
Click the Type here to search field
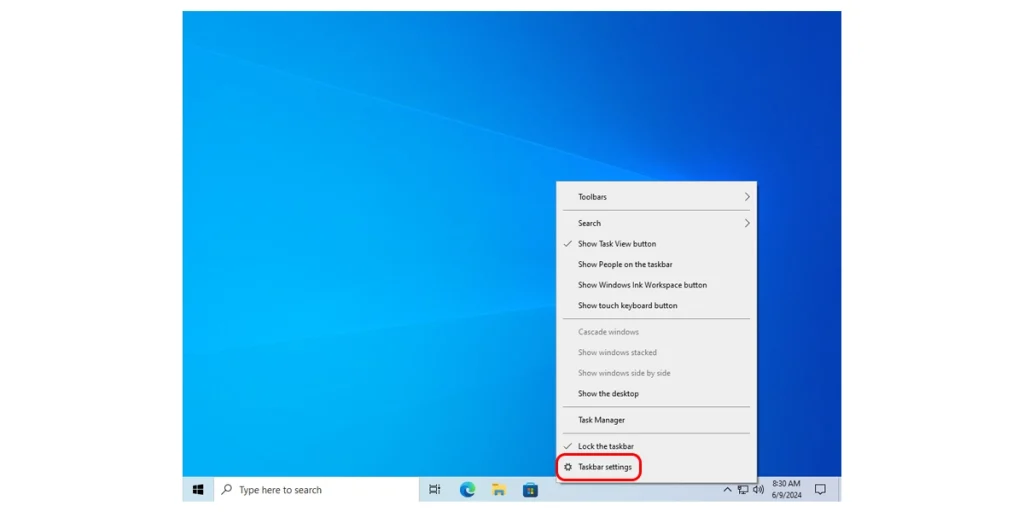pyautogui.click(x=316, y=489)
